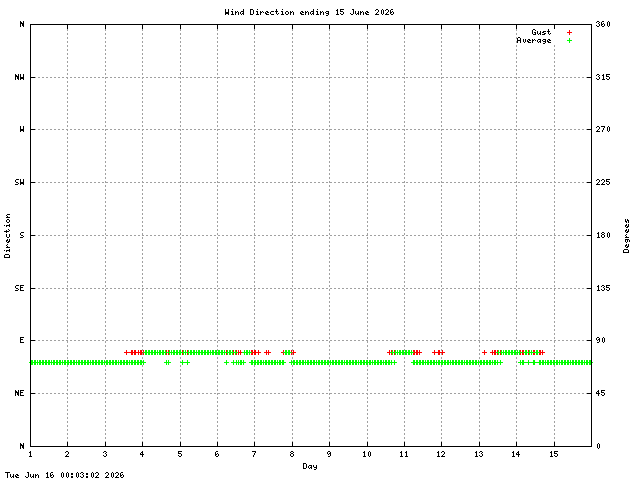Click the '90' degrees axis value
The image size is (640, 480).
600,340
